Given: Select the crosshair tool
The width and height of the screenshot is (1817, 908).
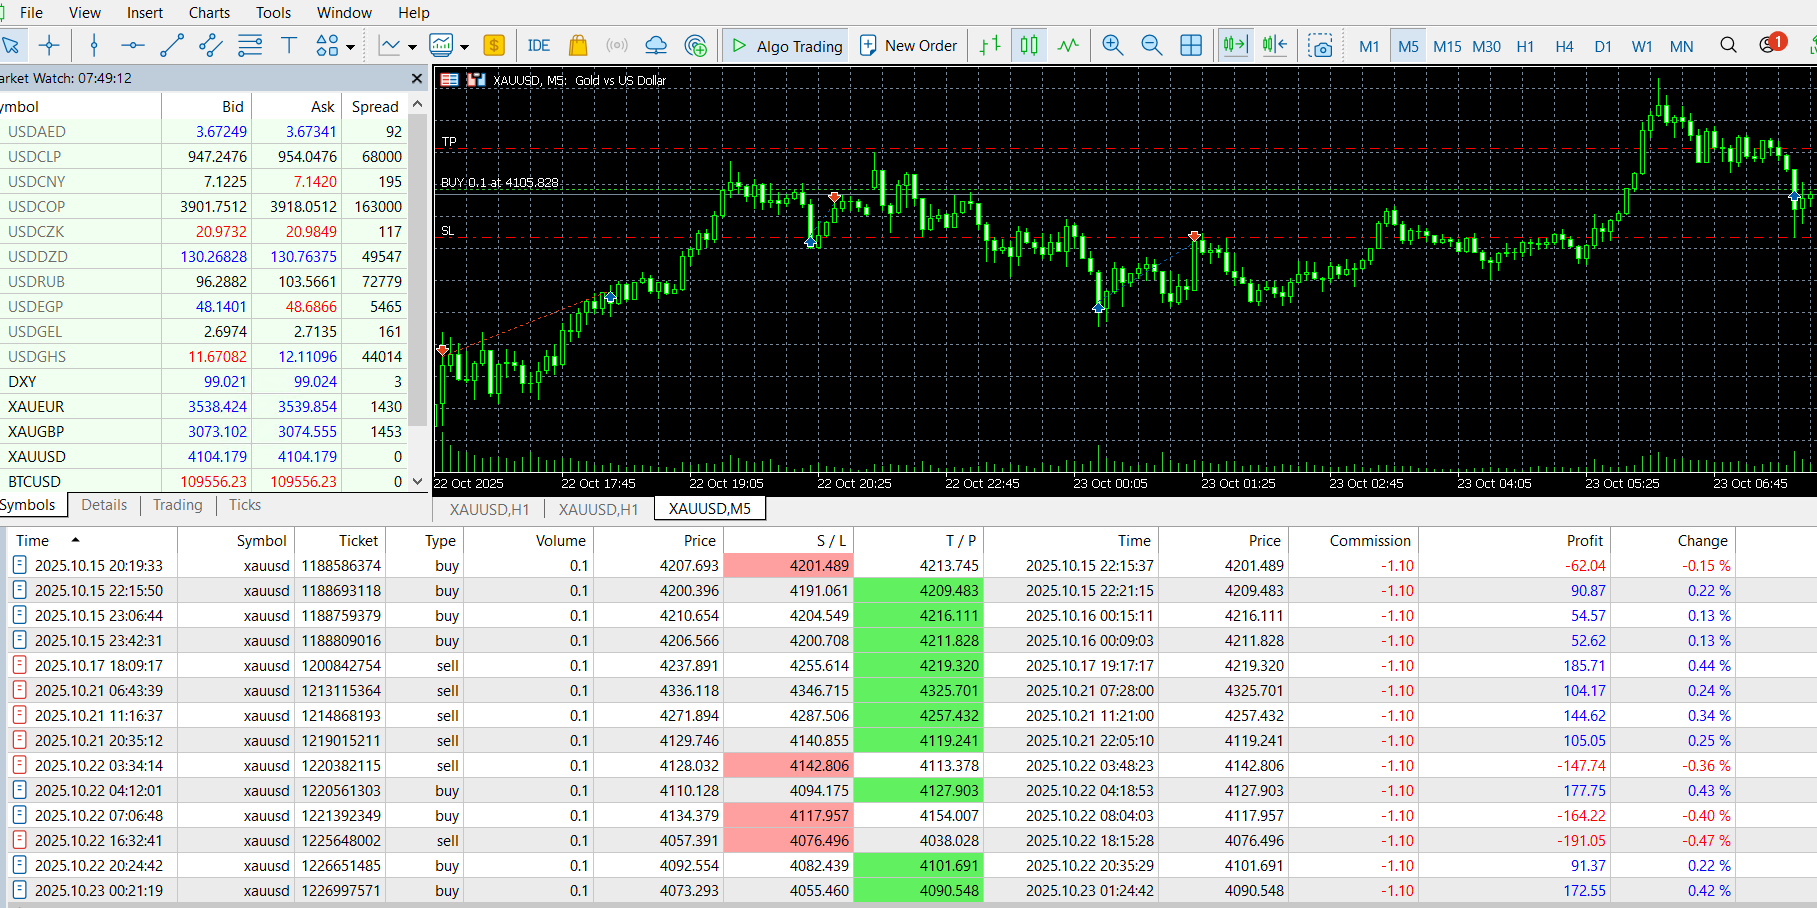Looking at the screenshot, I should [49, 46].
